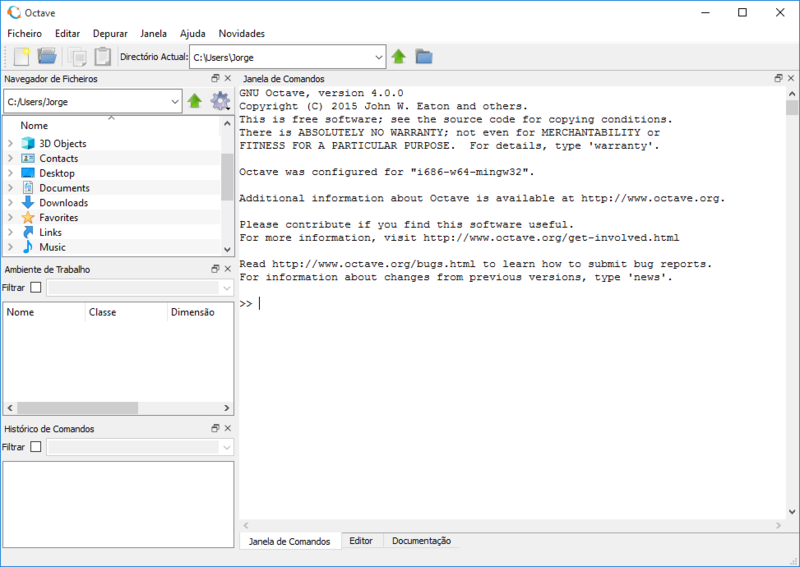Open the Ficheiro menu
Viewport: 800px width, 567px height.
(x=24, y=33)
